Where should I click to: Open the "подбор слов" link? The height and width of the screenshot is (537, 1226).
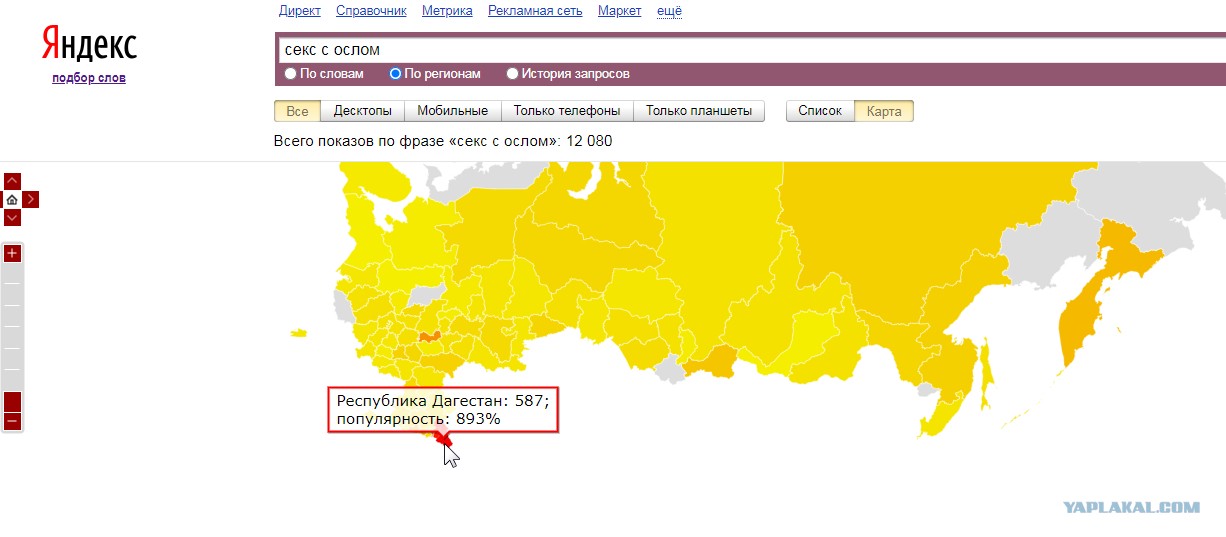(x=89, y=78)
